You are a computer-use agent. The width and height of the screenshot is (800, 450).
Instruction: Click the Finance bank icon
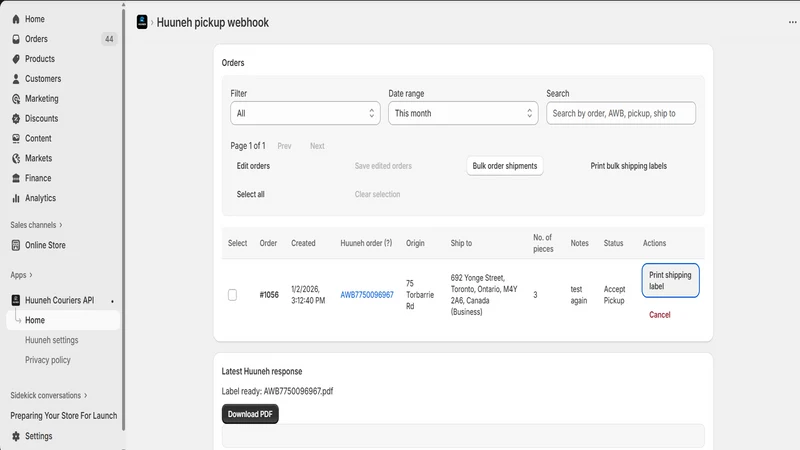16,179
